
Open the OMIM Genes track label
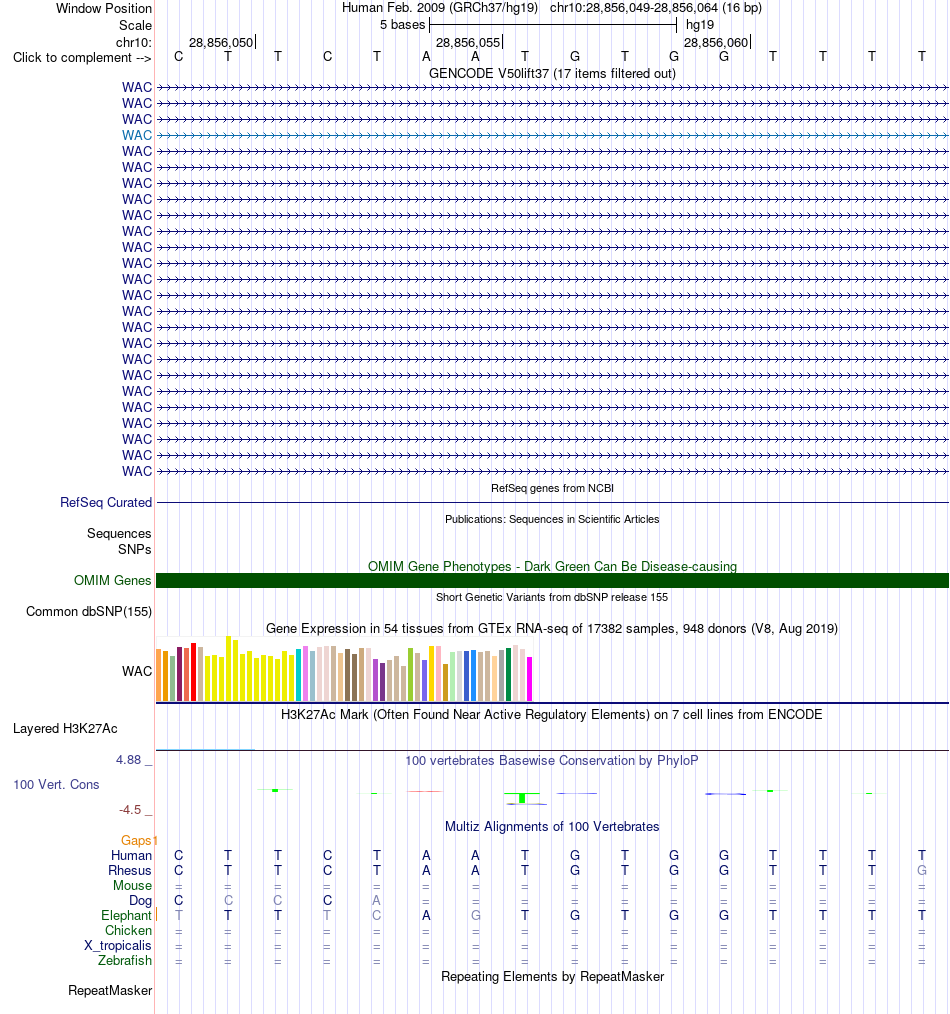click(113, 581)
